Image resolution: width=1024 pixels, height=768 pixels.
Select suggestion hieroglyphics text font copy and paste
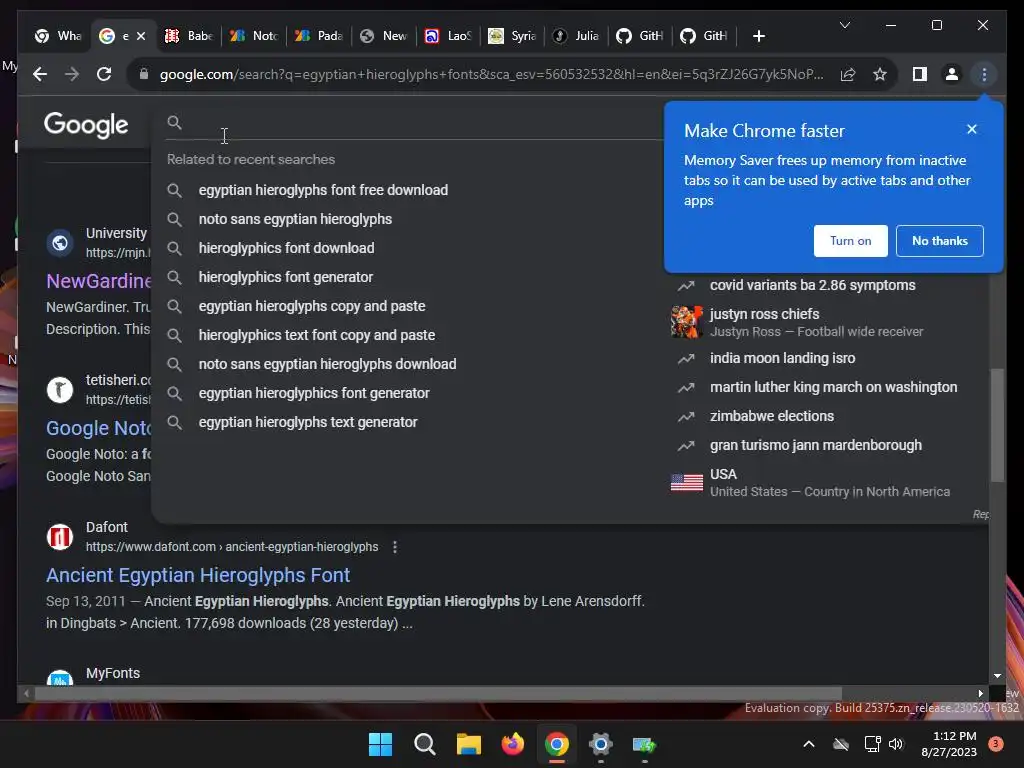coord(317,335)
